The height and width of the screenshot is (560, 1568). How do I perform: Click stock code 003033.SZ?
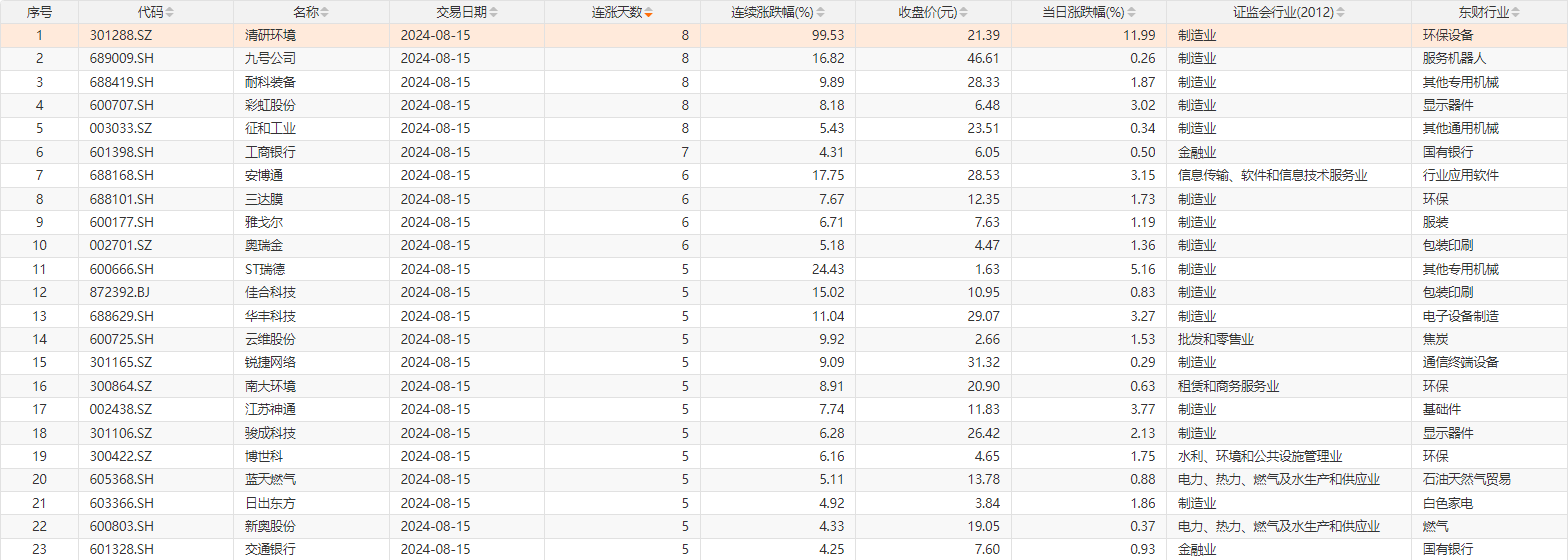pyautogui.click(x=120, y=128)
